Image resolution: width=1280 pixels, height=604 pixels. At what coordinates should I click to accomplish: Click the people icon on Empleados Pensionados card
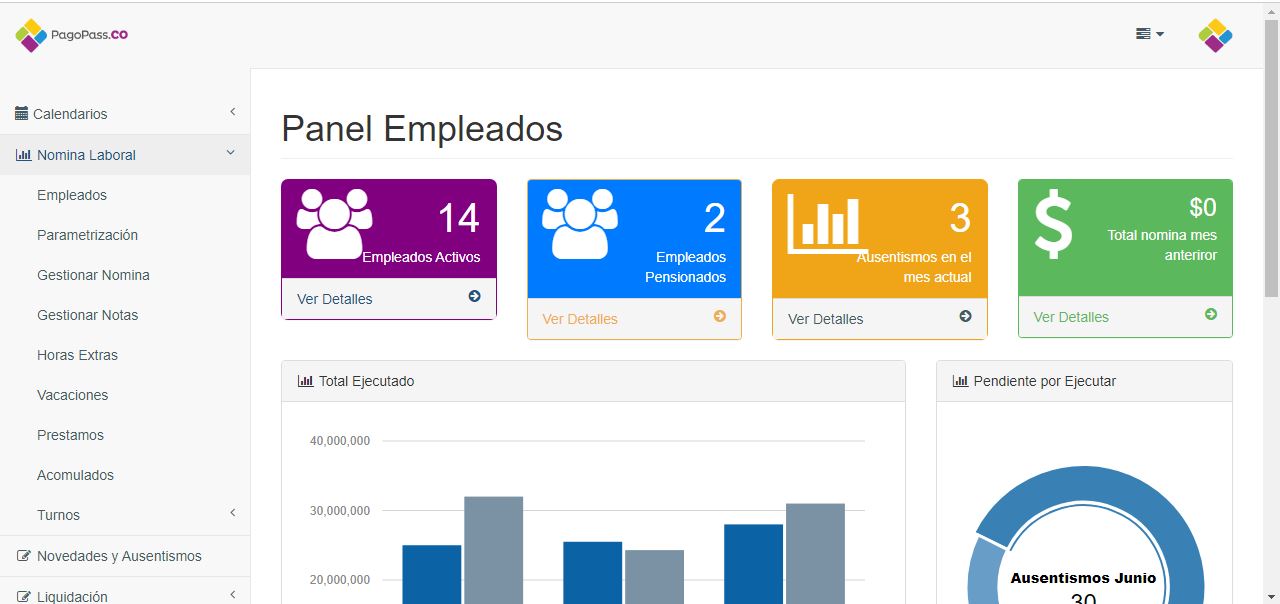click(579, 224)
